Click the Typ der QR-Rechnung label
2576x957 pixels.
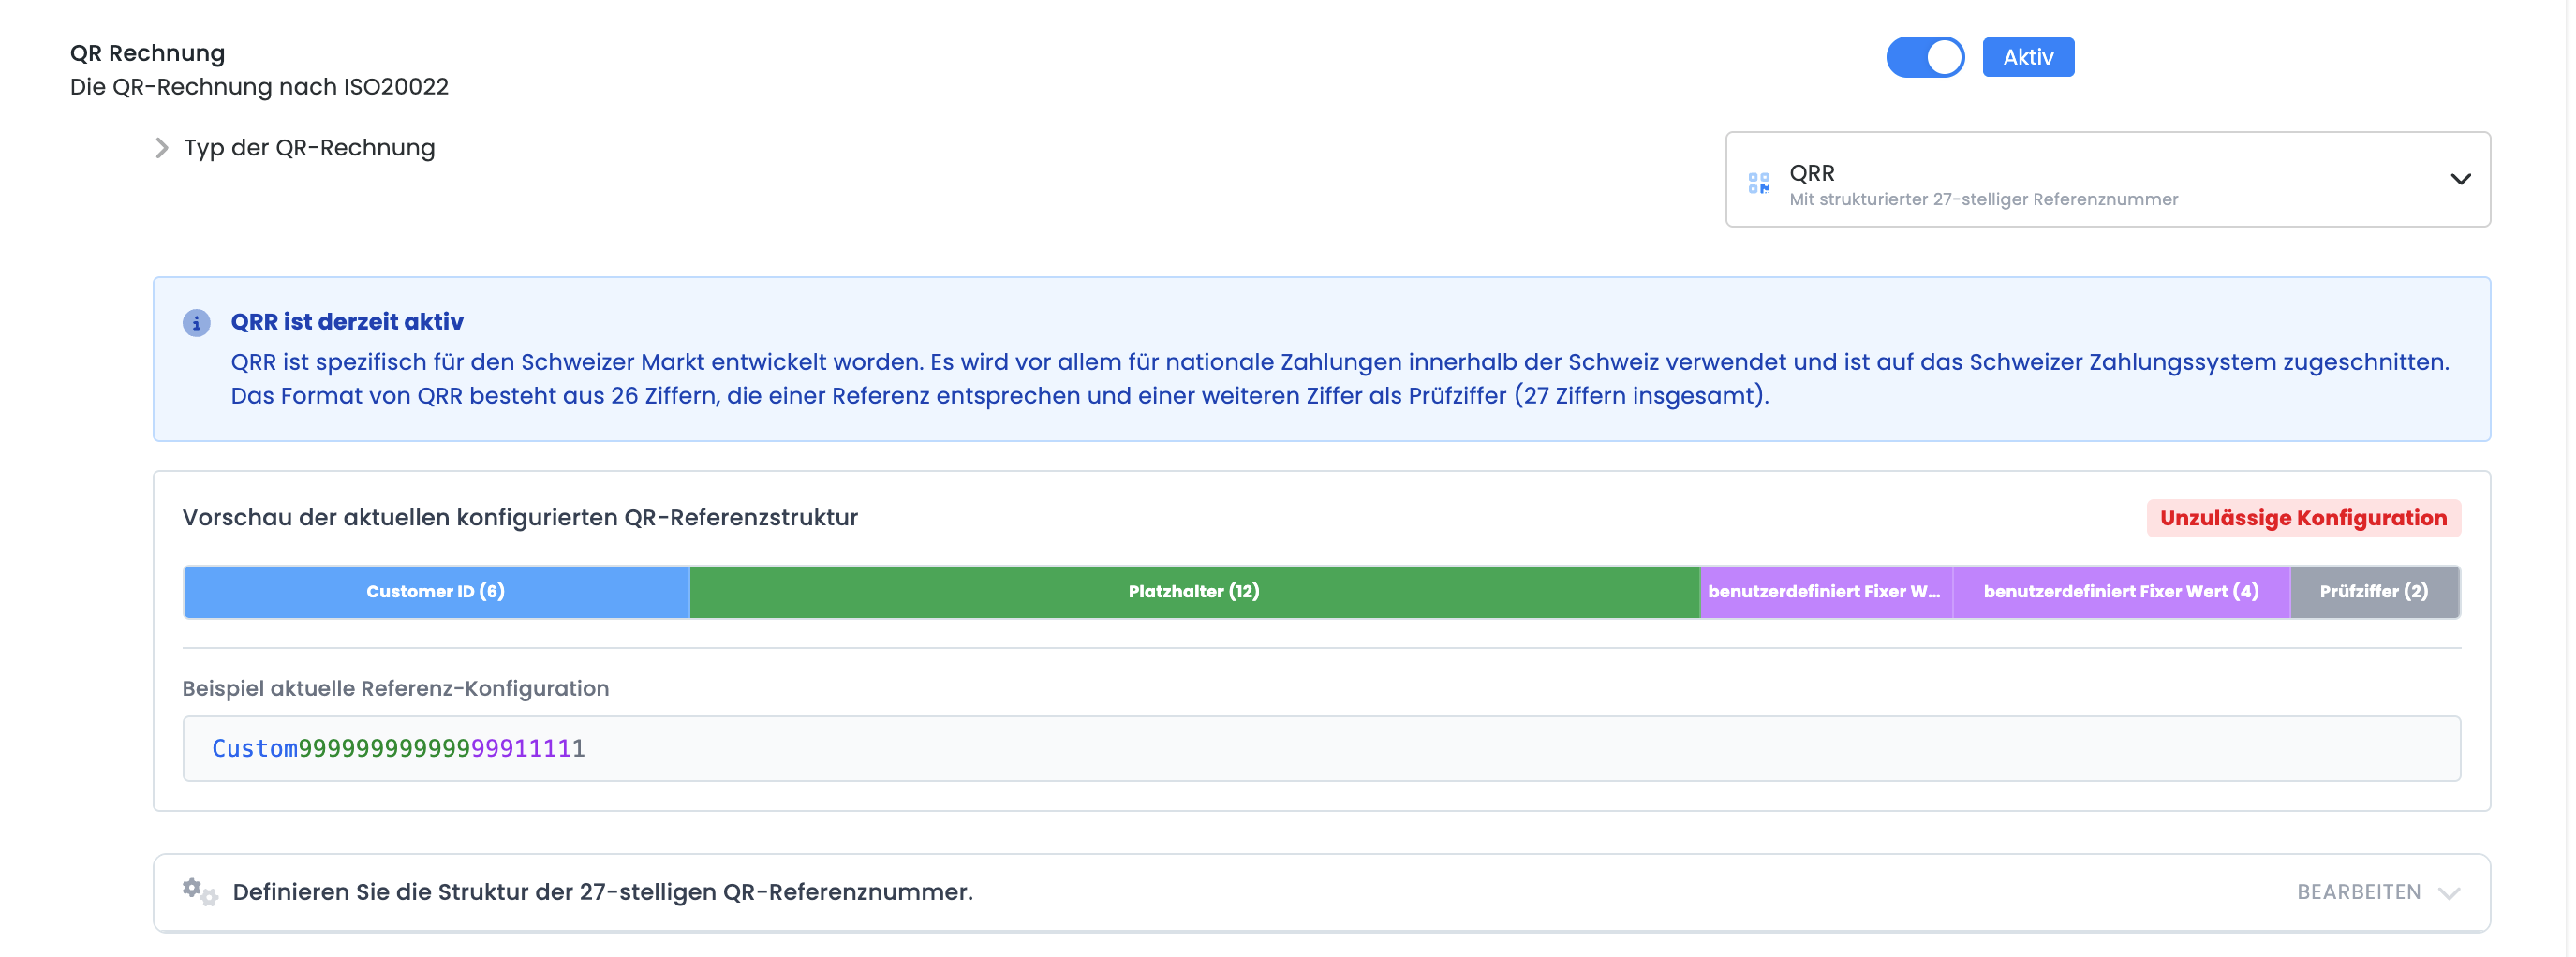(x=309, y=148)
